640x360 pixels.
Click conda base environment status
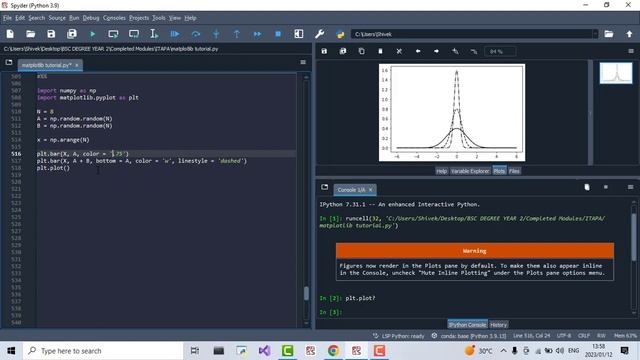[469, 336]
